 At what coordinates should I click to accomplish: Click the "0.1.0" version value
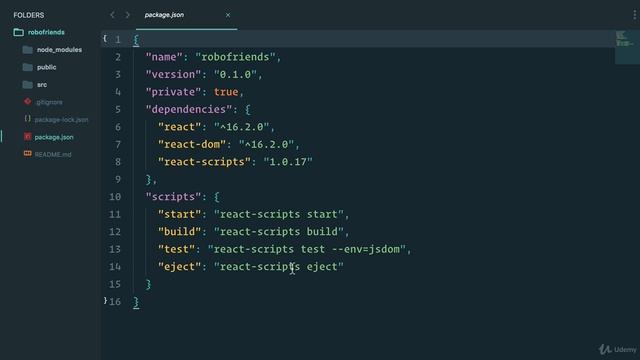(235, 75)
